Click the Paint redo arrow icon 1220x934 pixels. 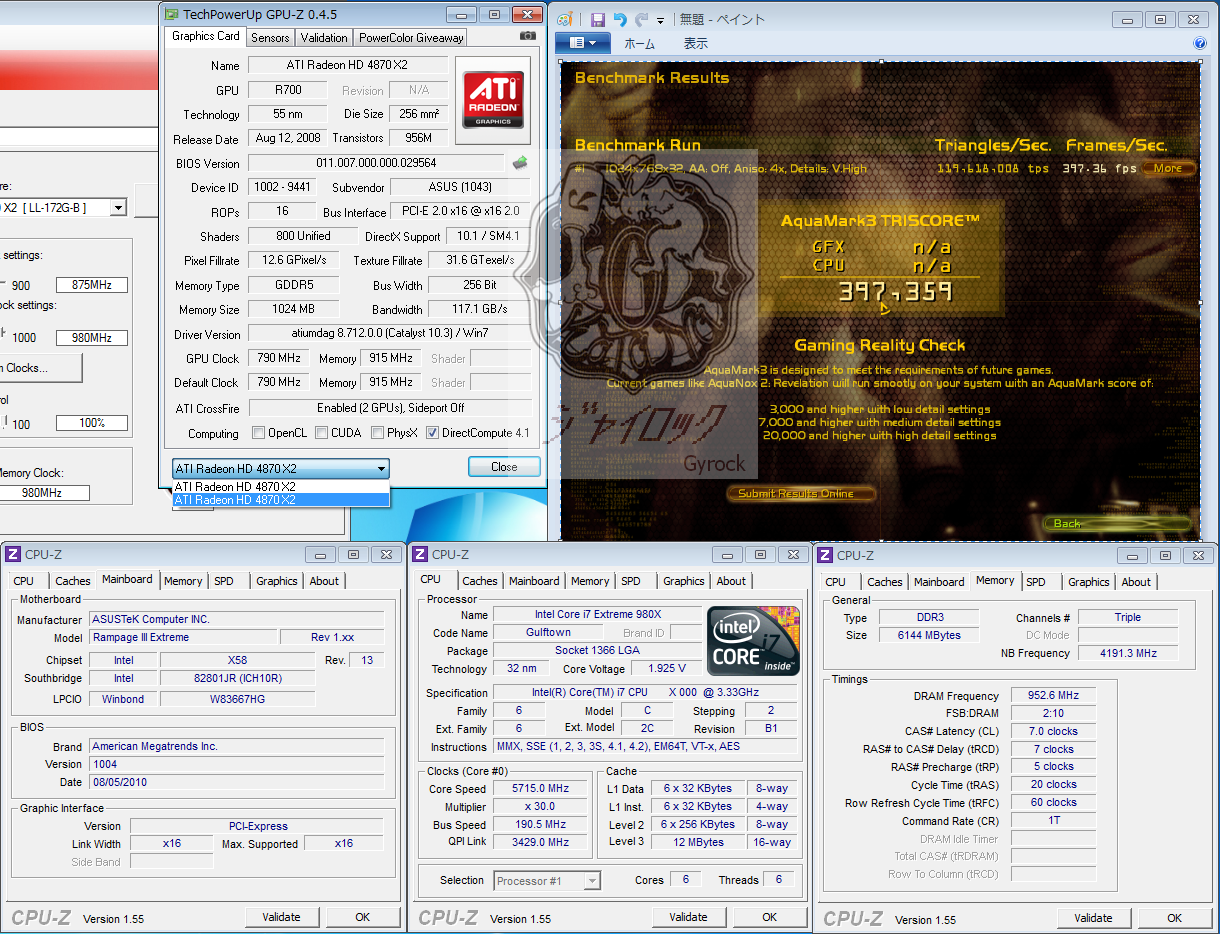click(642, 19)
